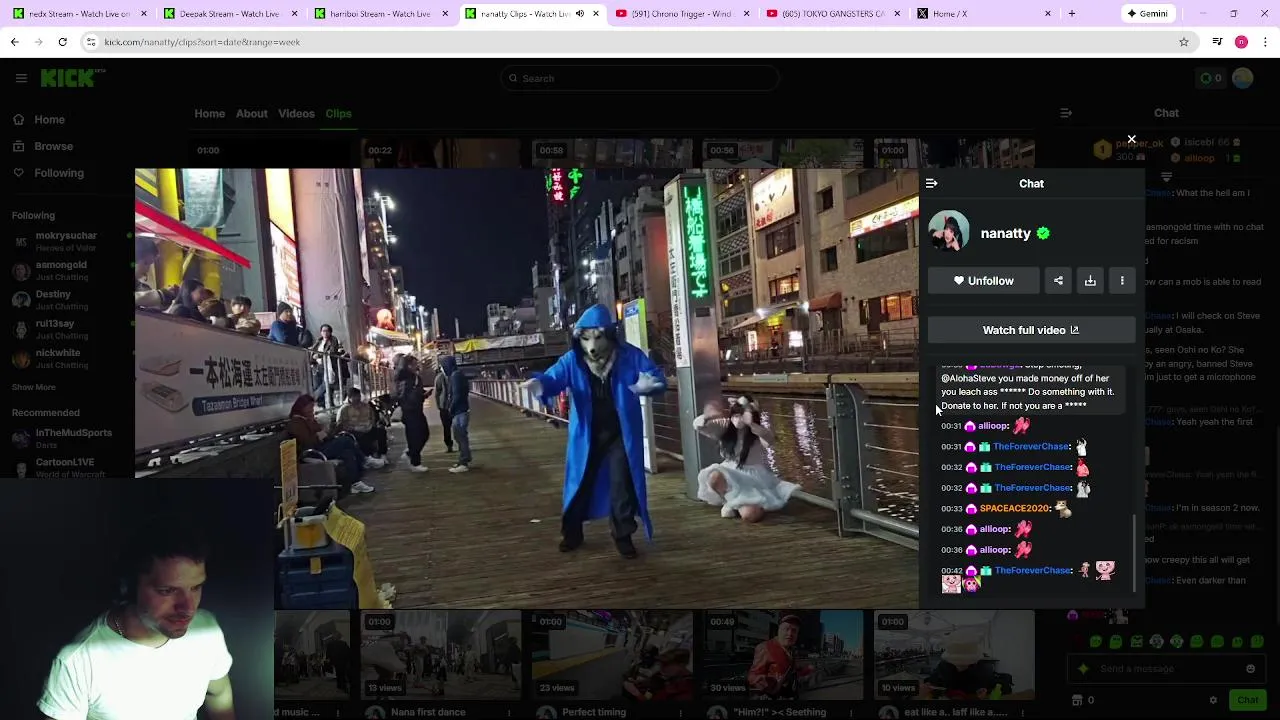Click the clip video player

coord(527,388)
